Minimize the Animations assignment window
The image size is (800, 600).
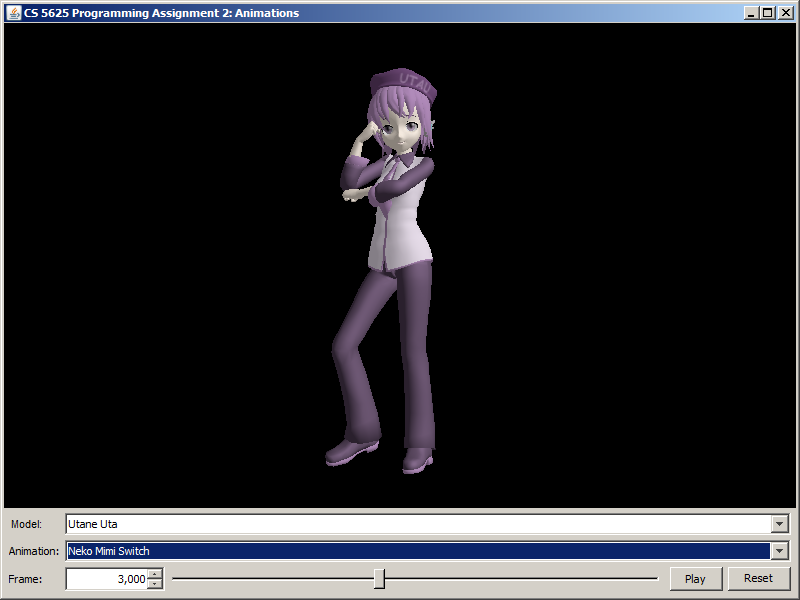(751, 13)
